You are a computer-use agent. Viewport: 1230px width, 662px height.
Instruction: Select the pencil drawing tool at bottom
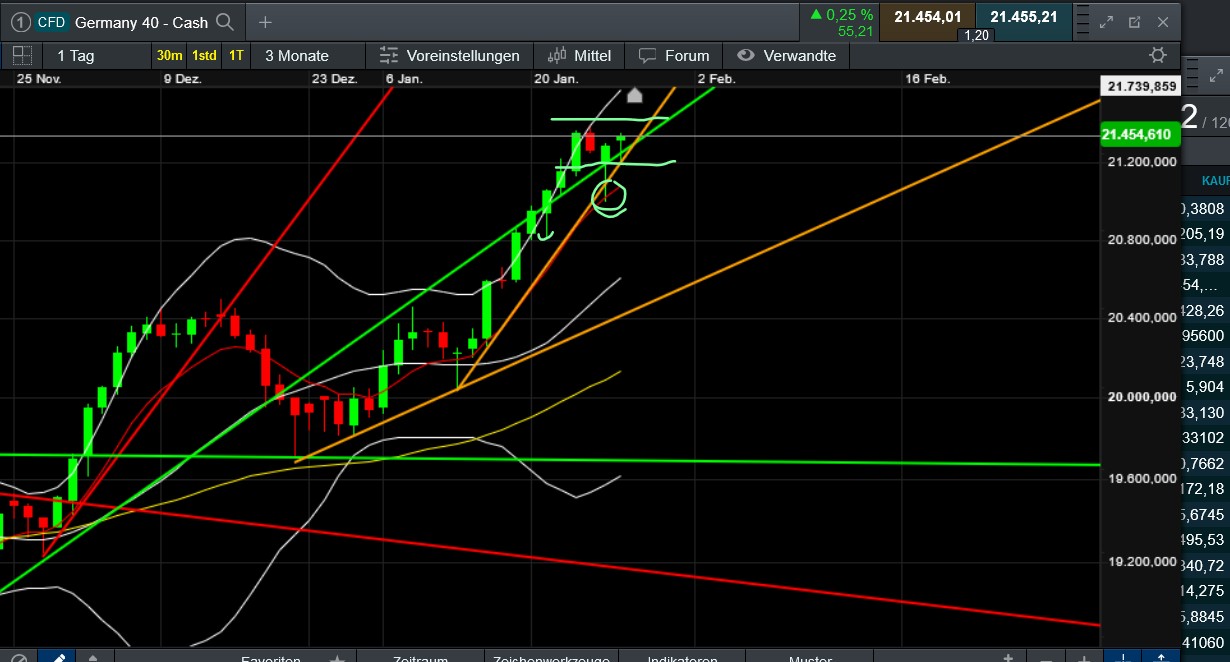click(x=57, y=657)
